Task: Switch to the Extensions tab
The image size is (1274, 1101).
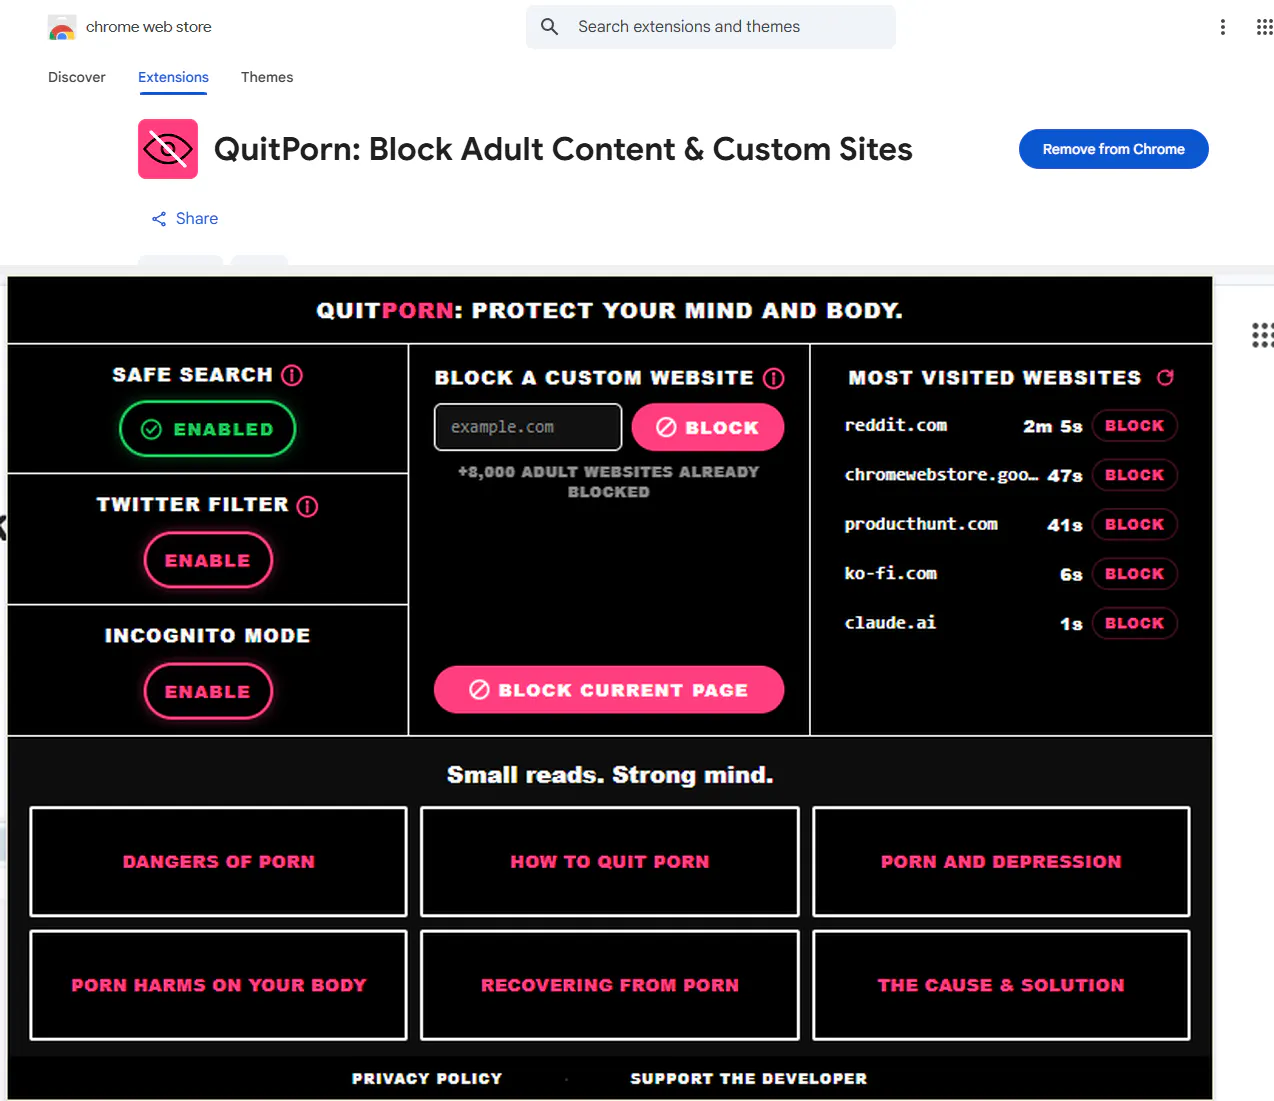Action: tap(173, 77)
